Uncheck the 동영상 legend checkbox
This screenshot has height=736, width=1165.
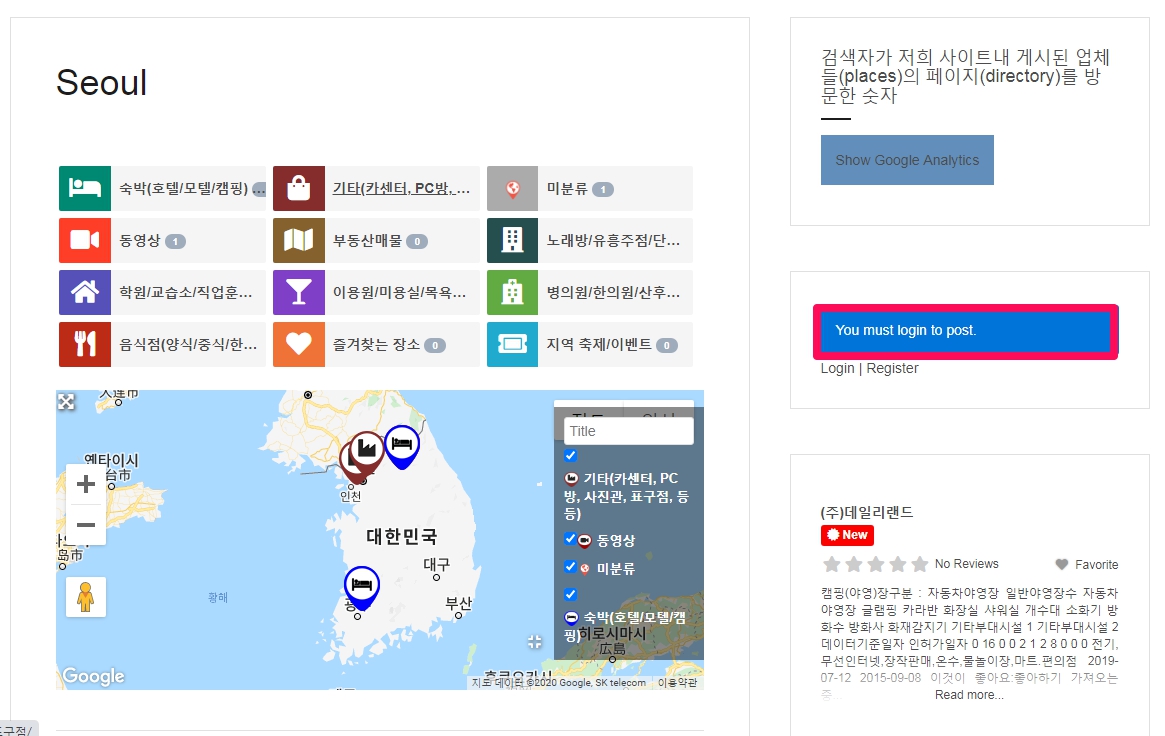(x=570, y=538)
